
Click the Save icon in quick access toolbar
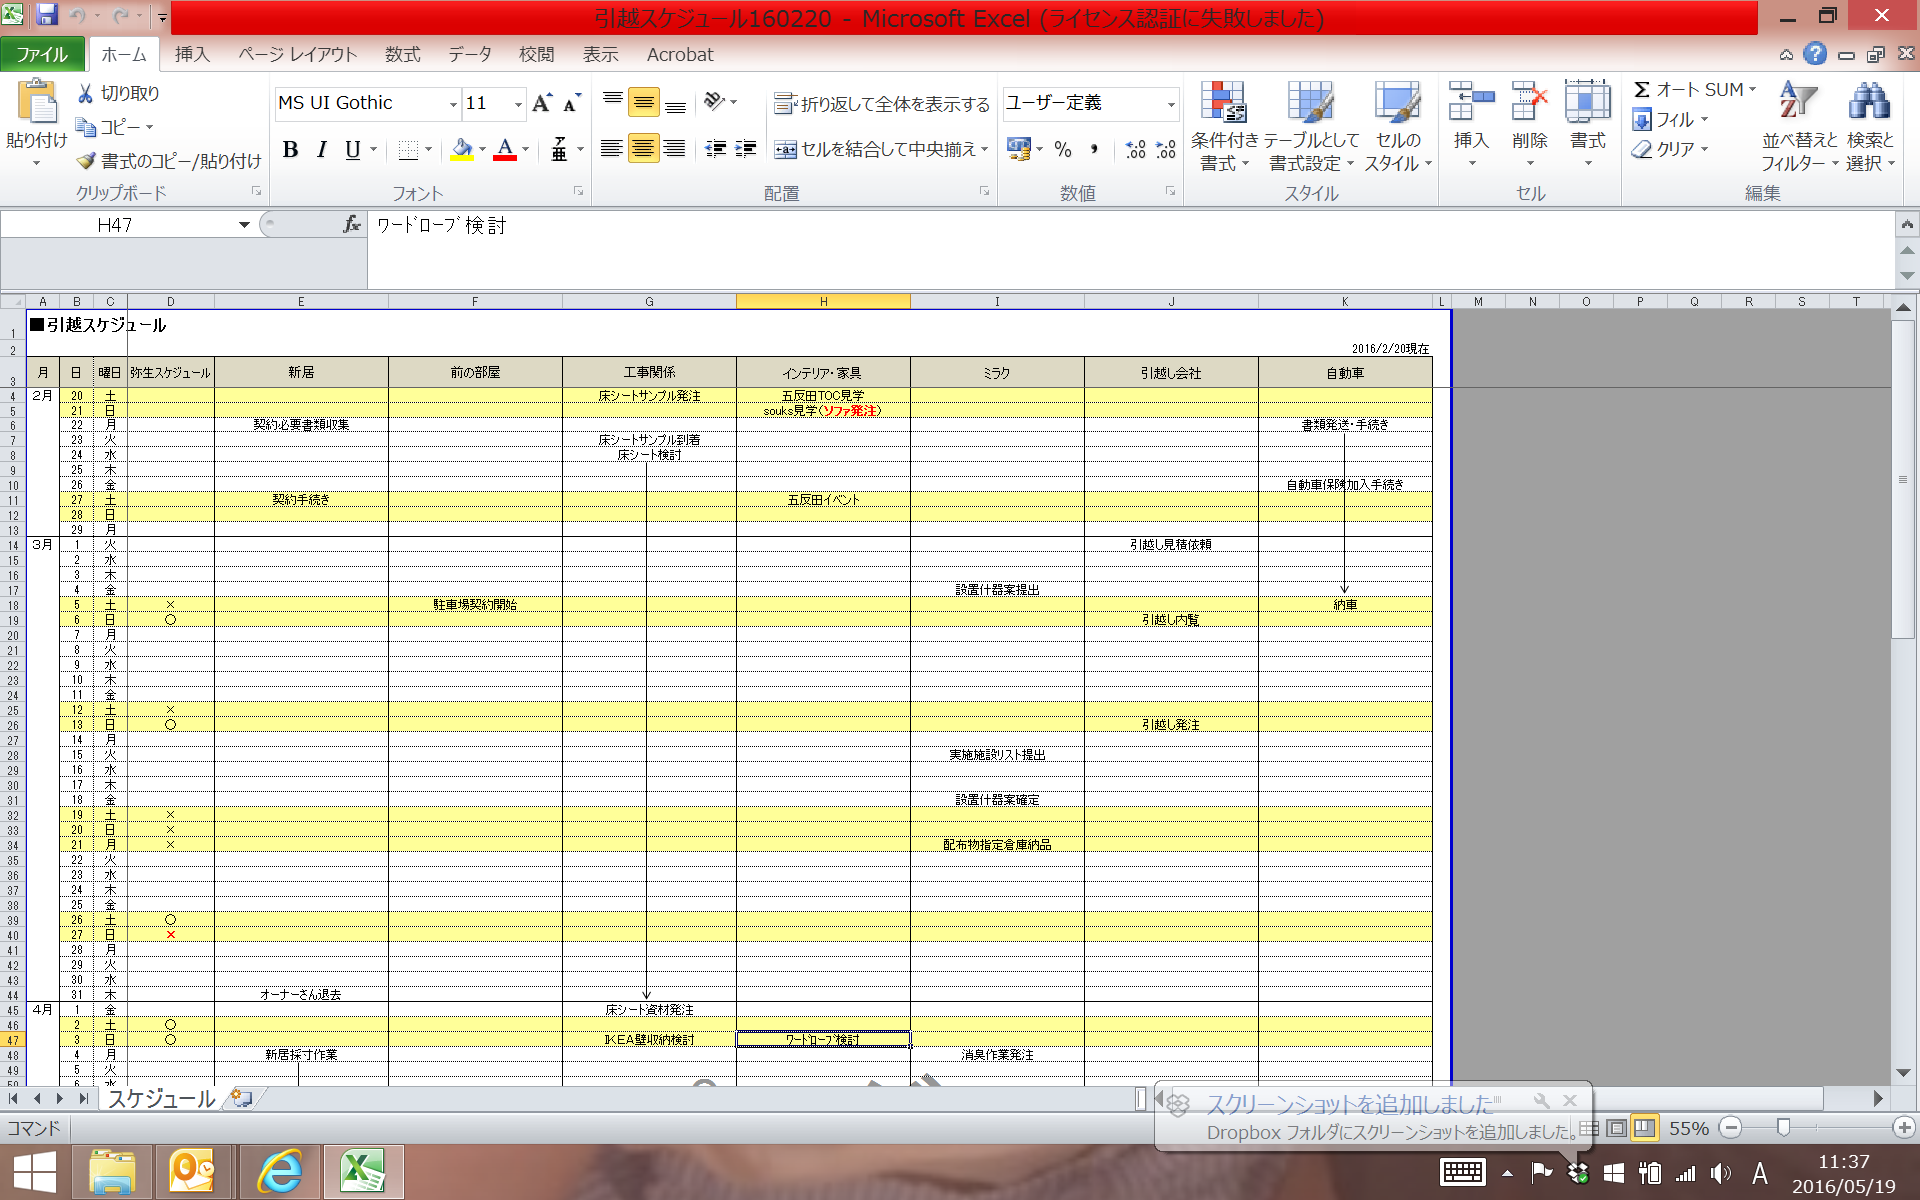(46, 15)
